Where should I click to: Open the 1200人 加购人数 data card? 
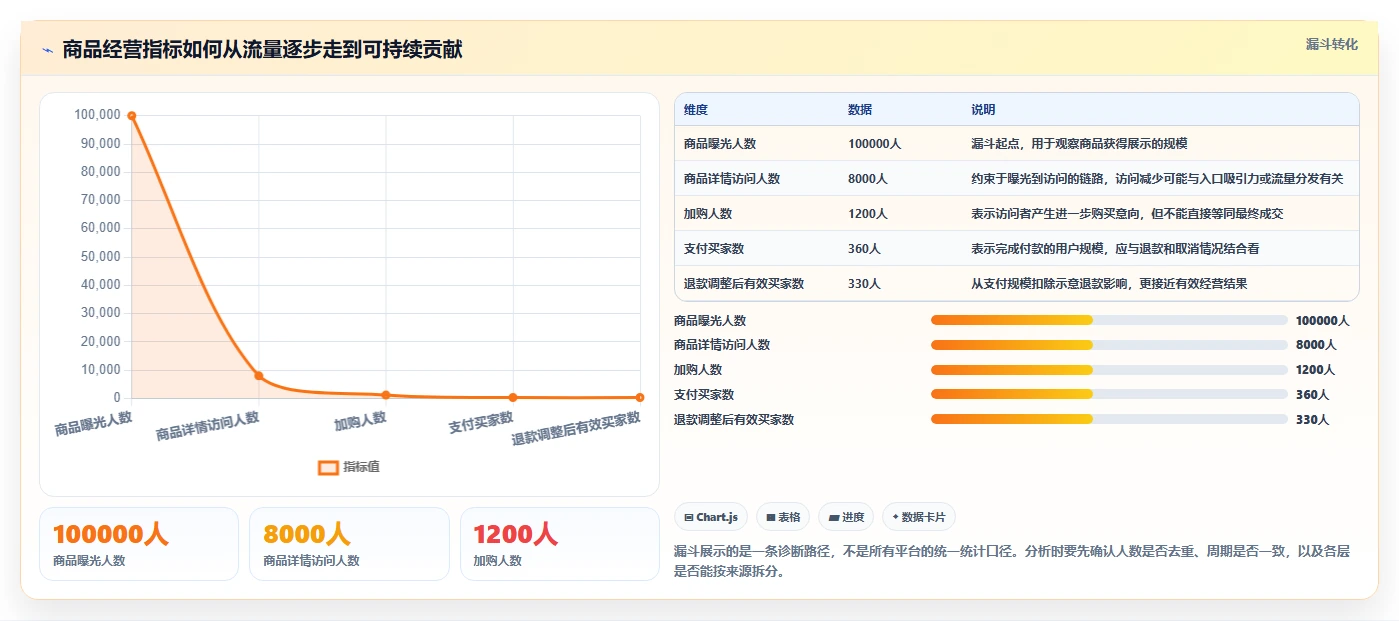559,544
